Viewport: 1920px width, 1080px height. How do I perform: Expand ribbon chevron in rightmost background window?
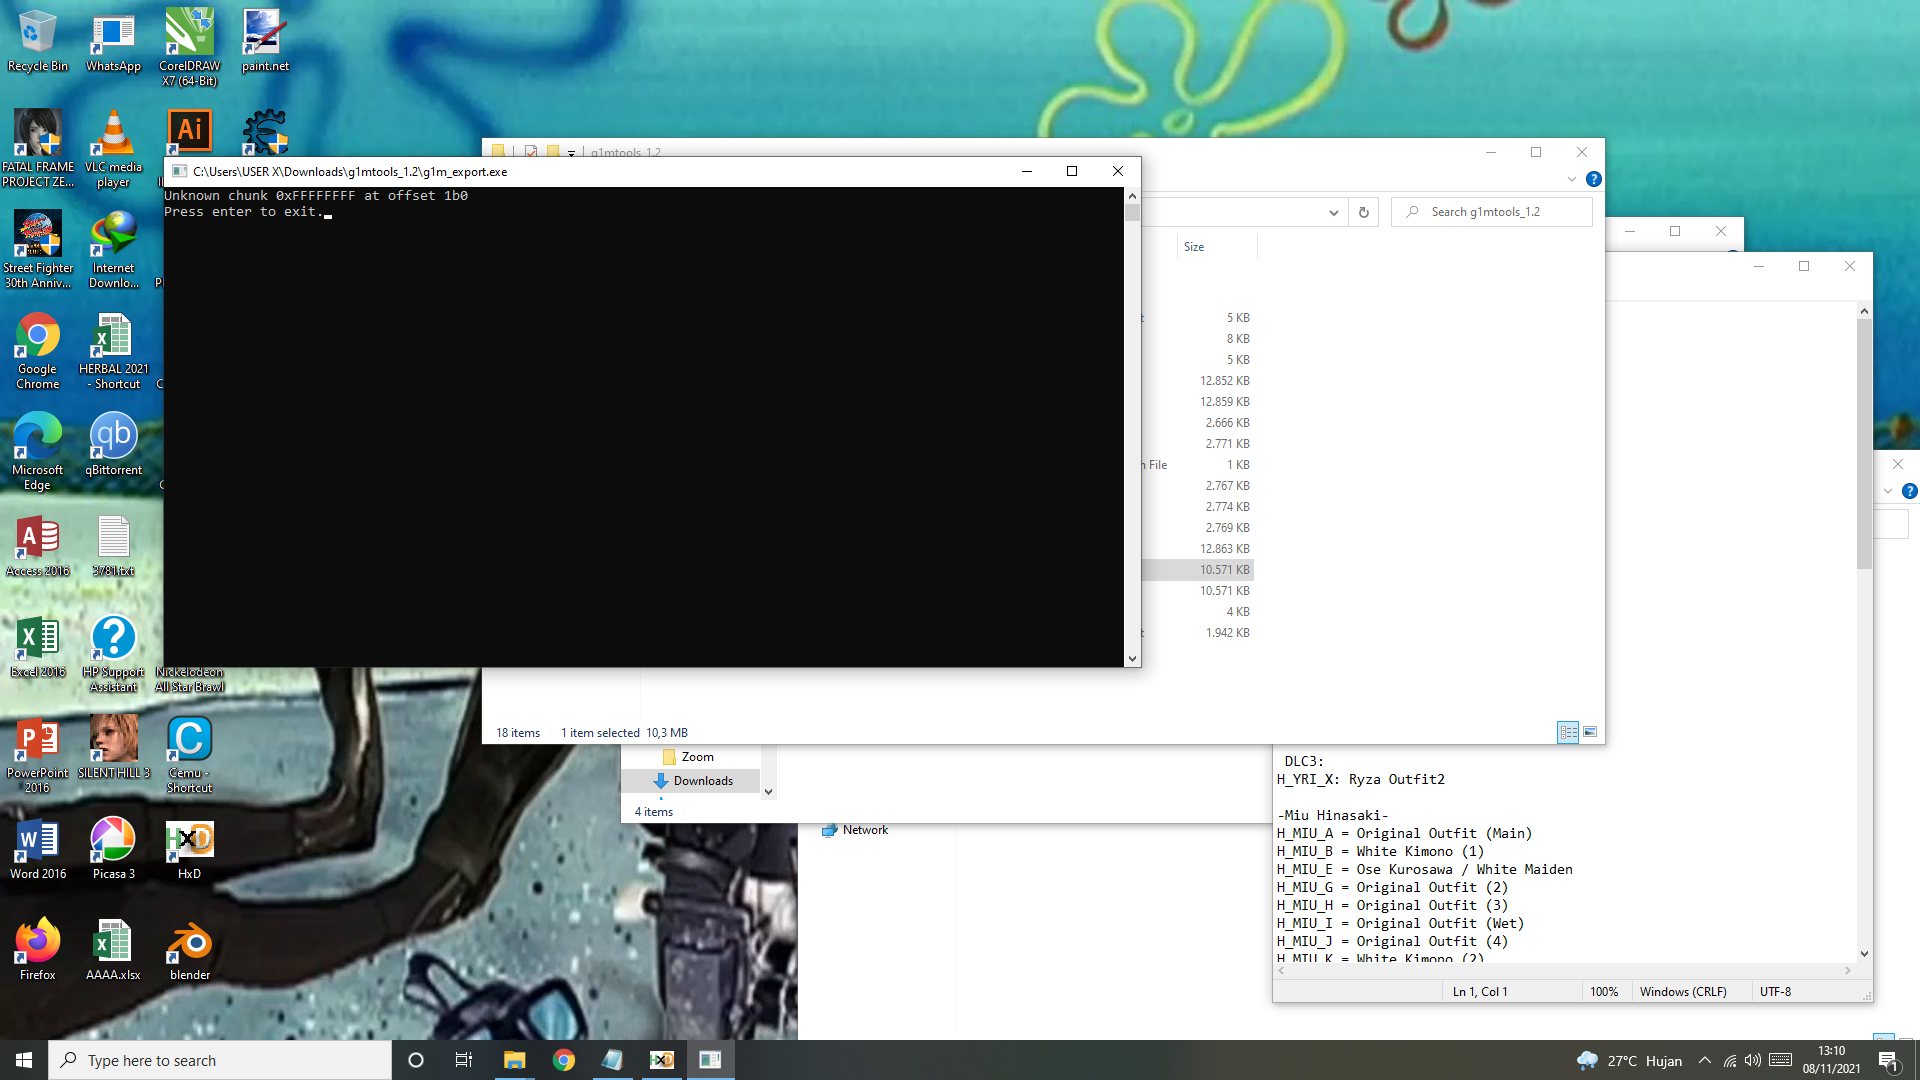pos(1888,491)
